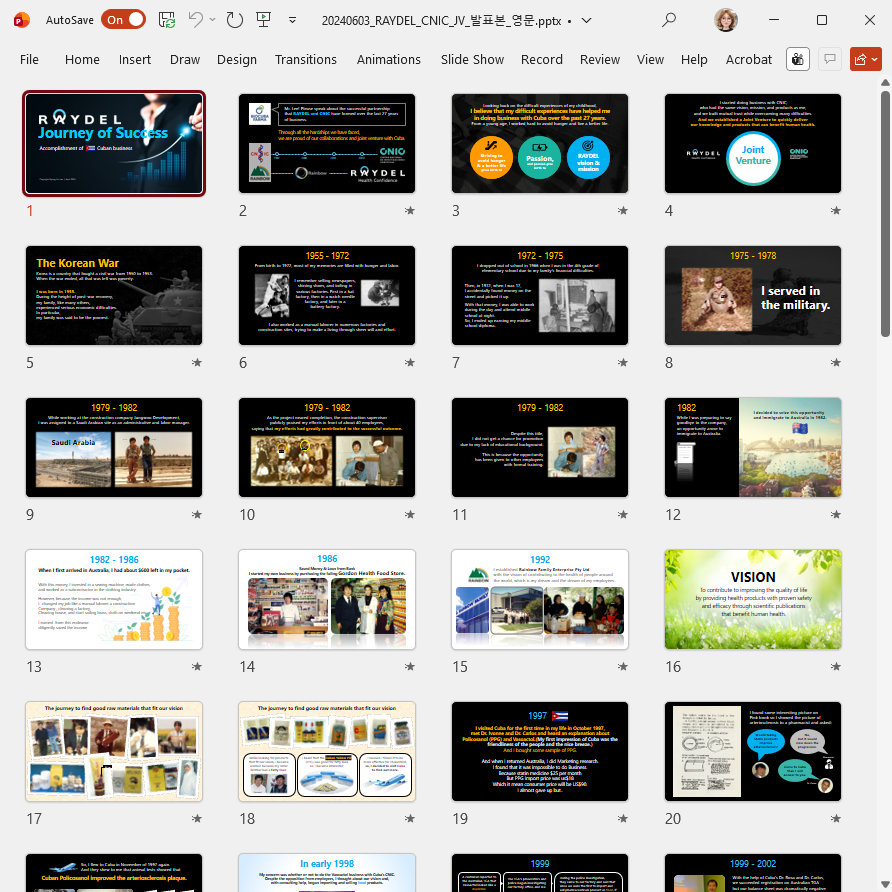Screen dimensions: 892x892
Task: Select slide 7 titled 1972 - 1975
Action: (540, 295)
